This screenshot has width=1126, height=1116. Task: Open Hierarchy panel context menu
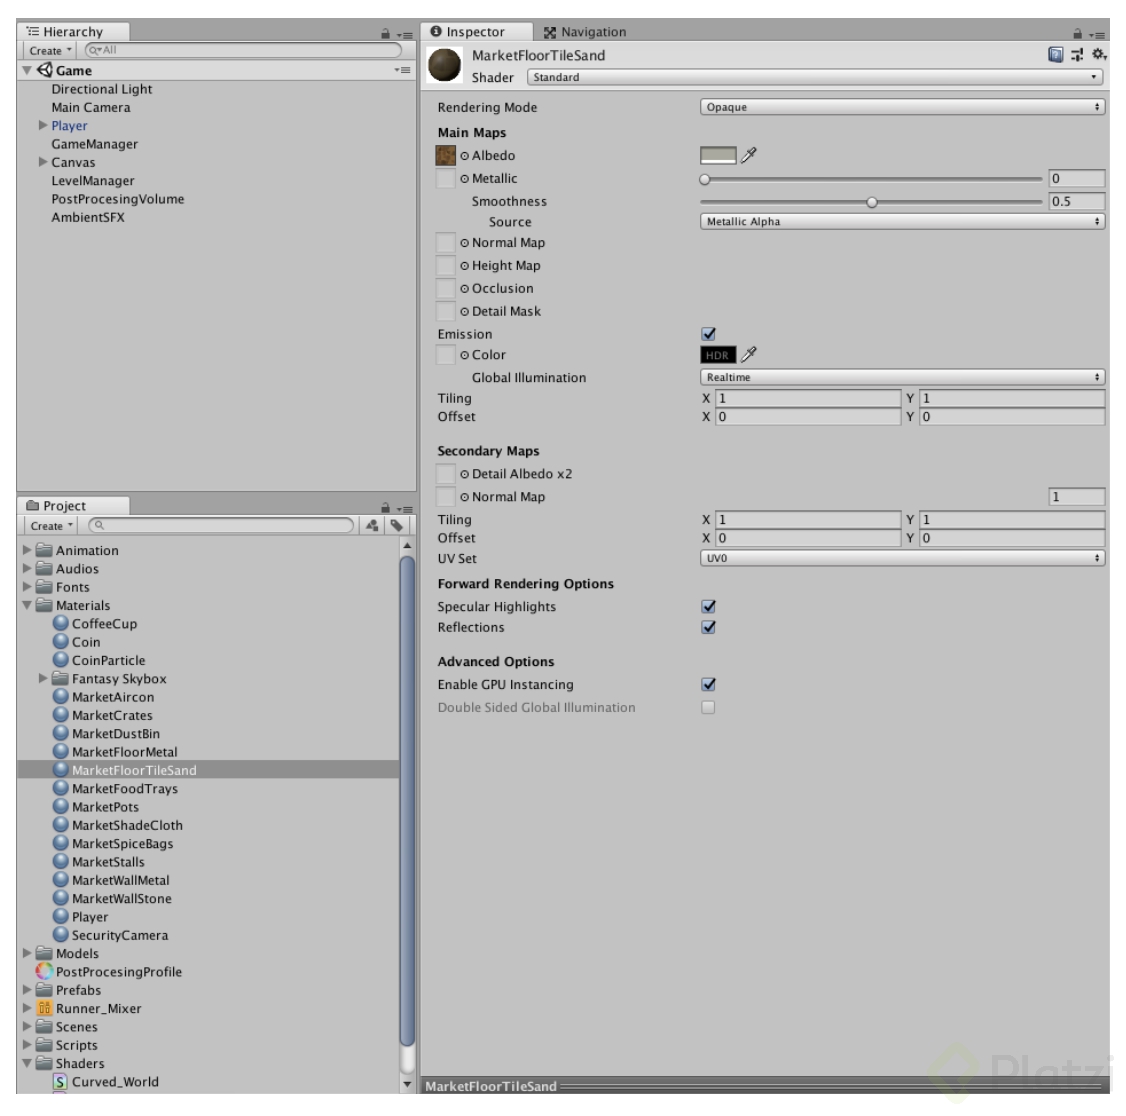[405, 34]
